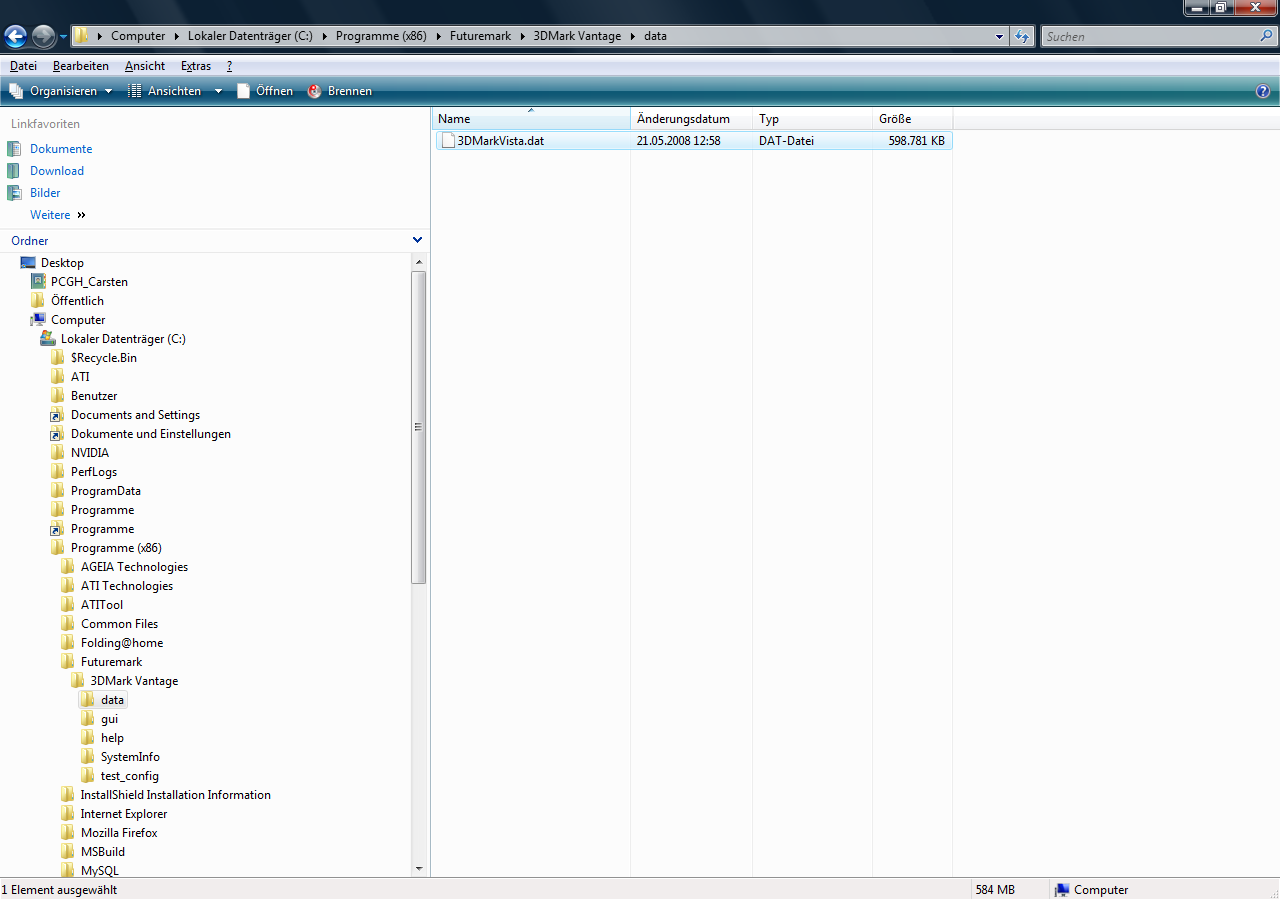Sort by the Größe column header

(912, 119)
